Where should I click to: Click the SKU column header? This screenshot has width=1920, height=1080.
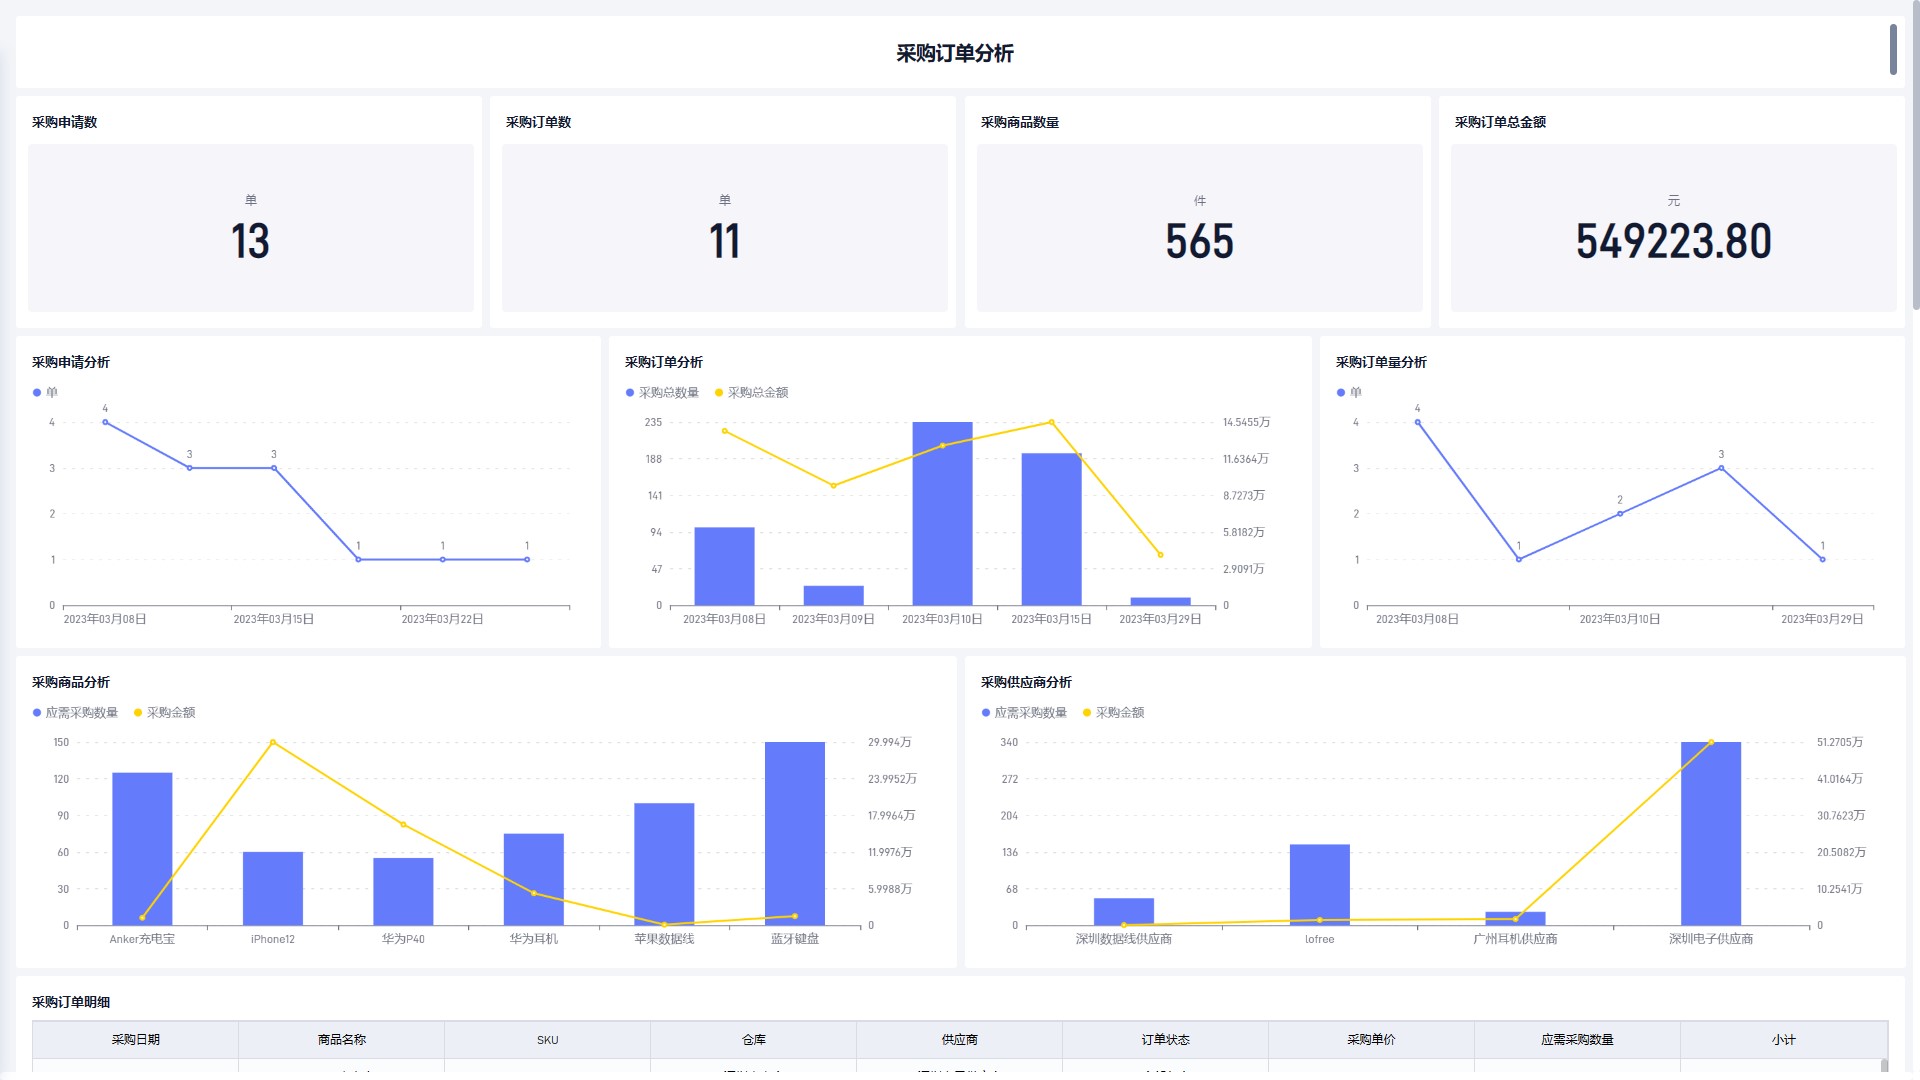click(x=547, y=1040)
